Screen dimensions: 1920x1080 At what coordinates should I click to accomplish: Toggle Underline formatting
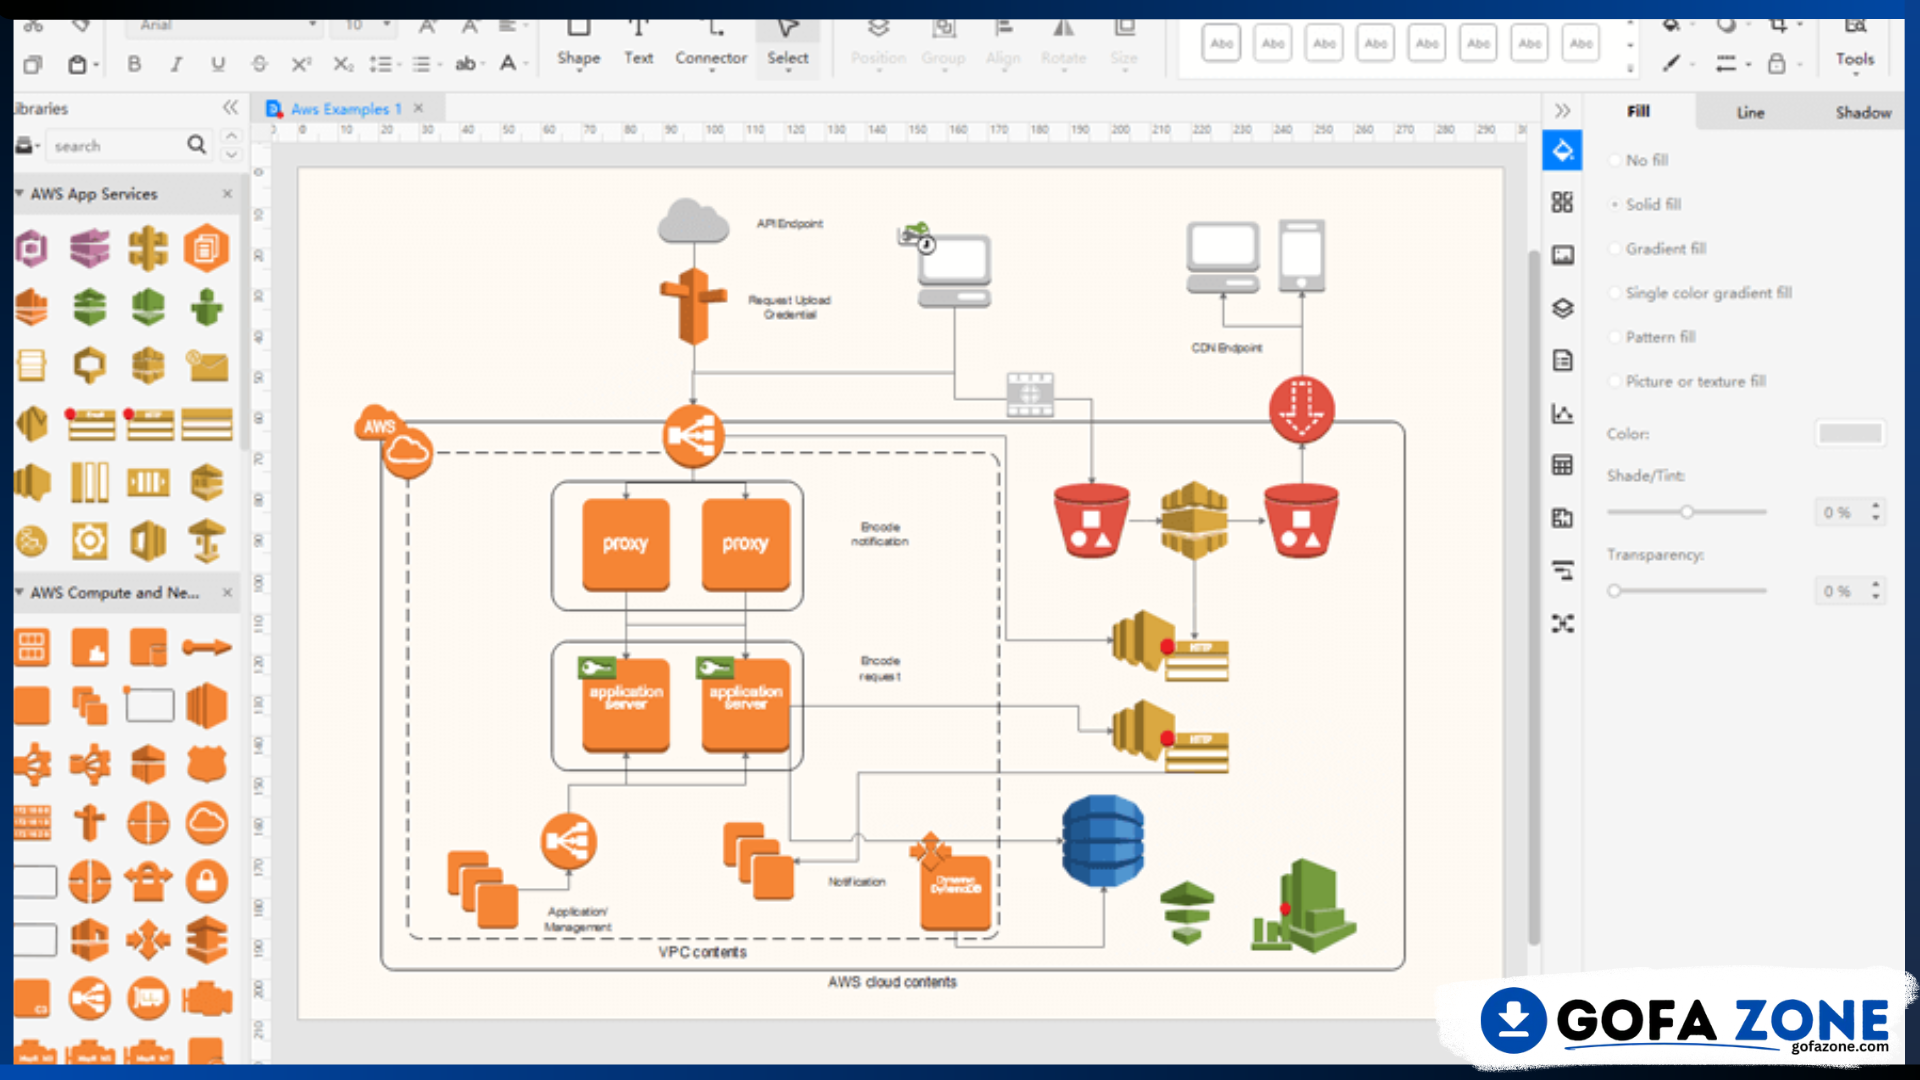coord(218,64)
